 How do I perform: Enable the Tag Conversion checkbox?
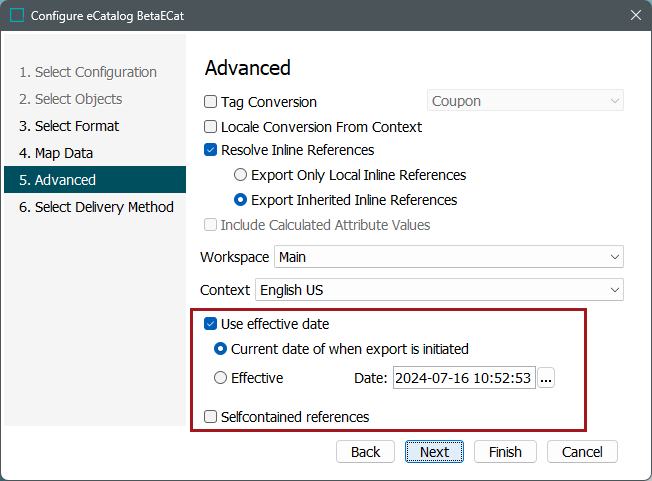tap(211, 102)
